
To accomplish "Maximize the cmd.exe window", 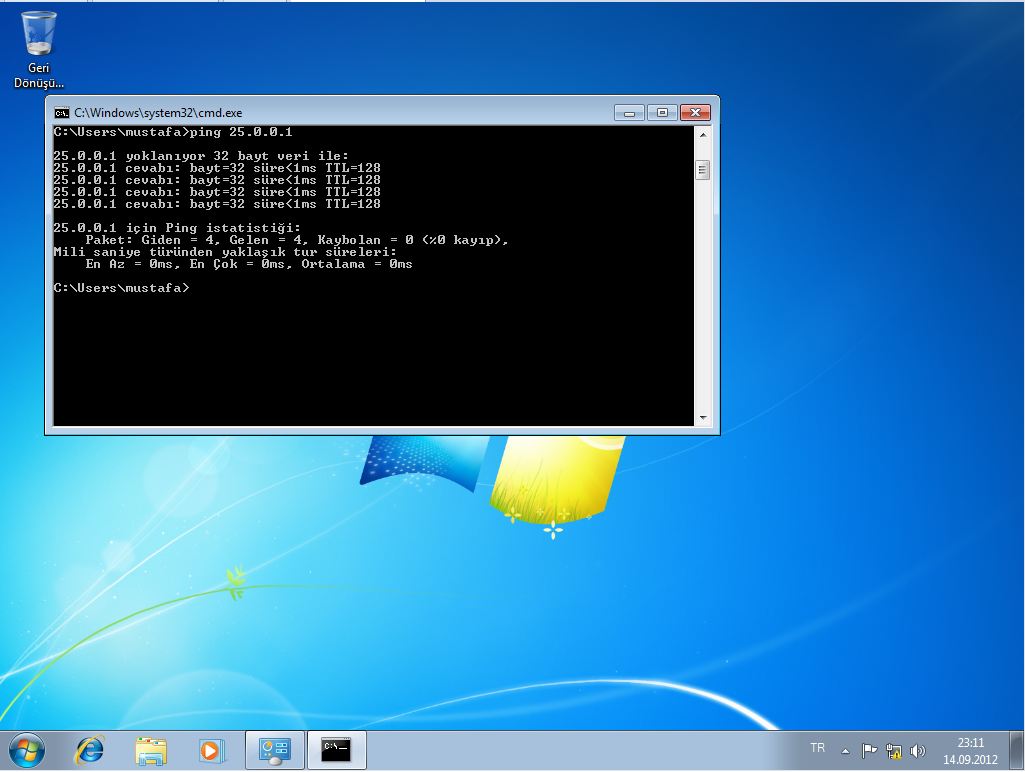I will pyautogui.click(x=662, y=113).
